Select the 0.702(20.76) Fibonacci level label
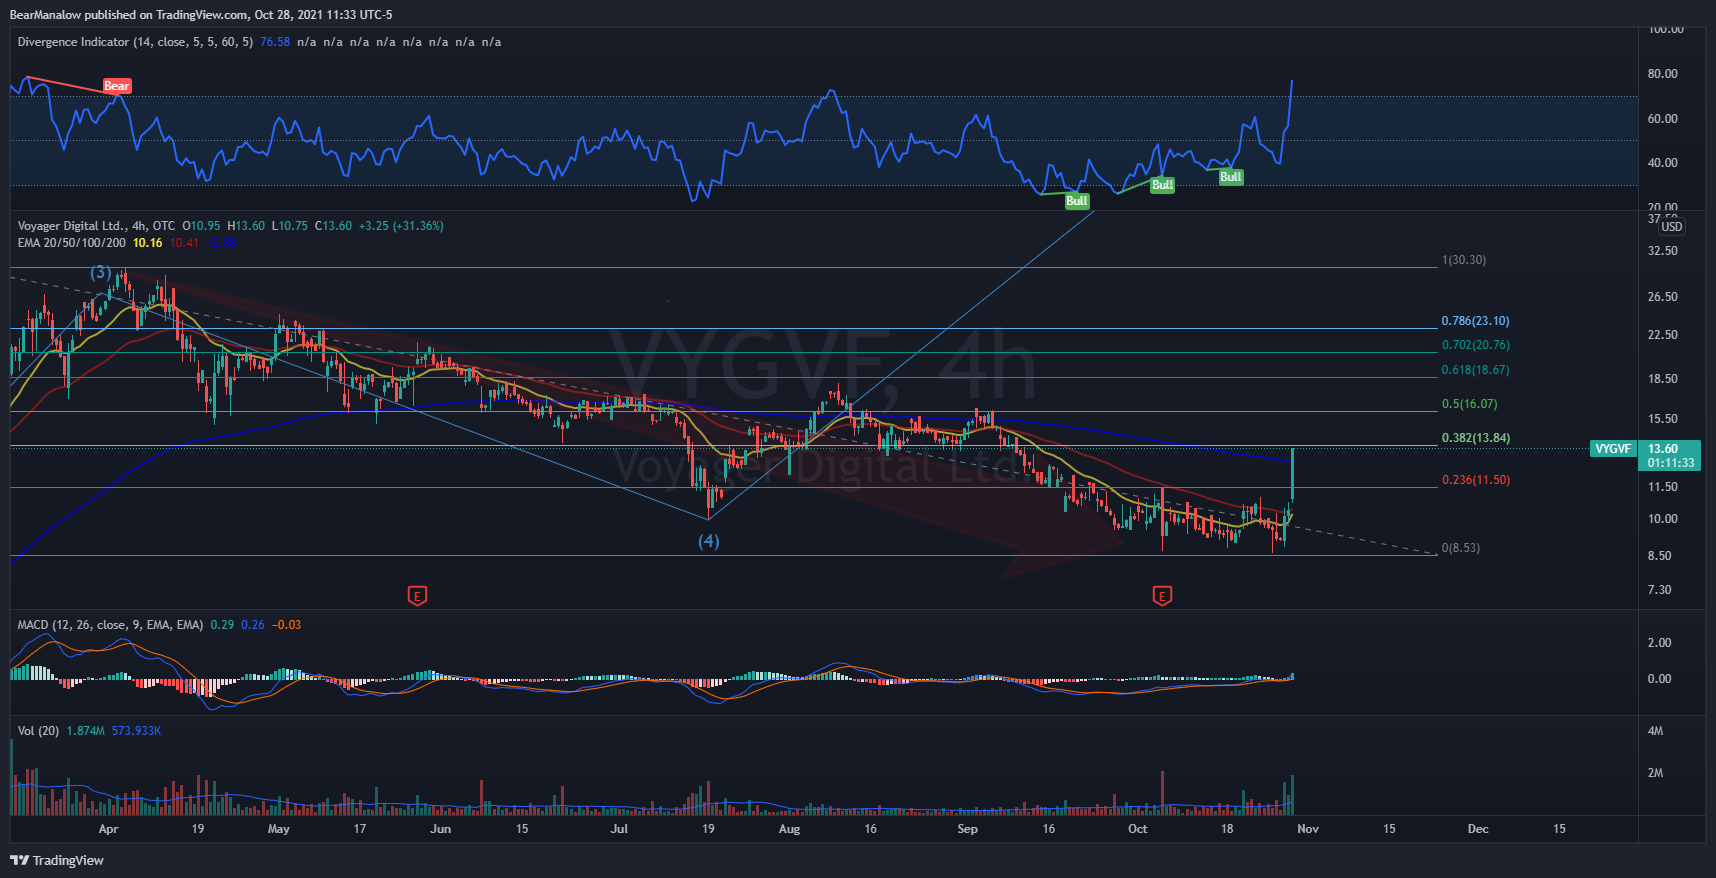Screen dimensions: 1716x878 pos(1475,345)
